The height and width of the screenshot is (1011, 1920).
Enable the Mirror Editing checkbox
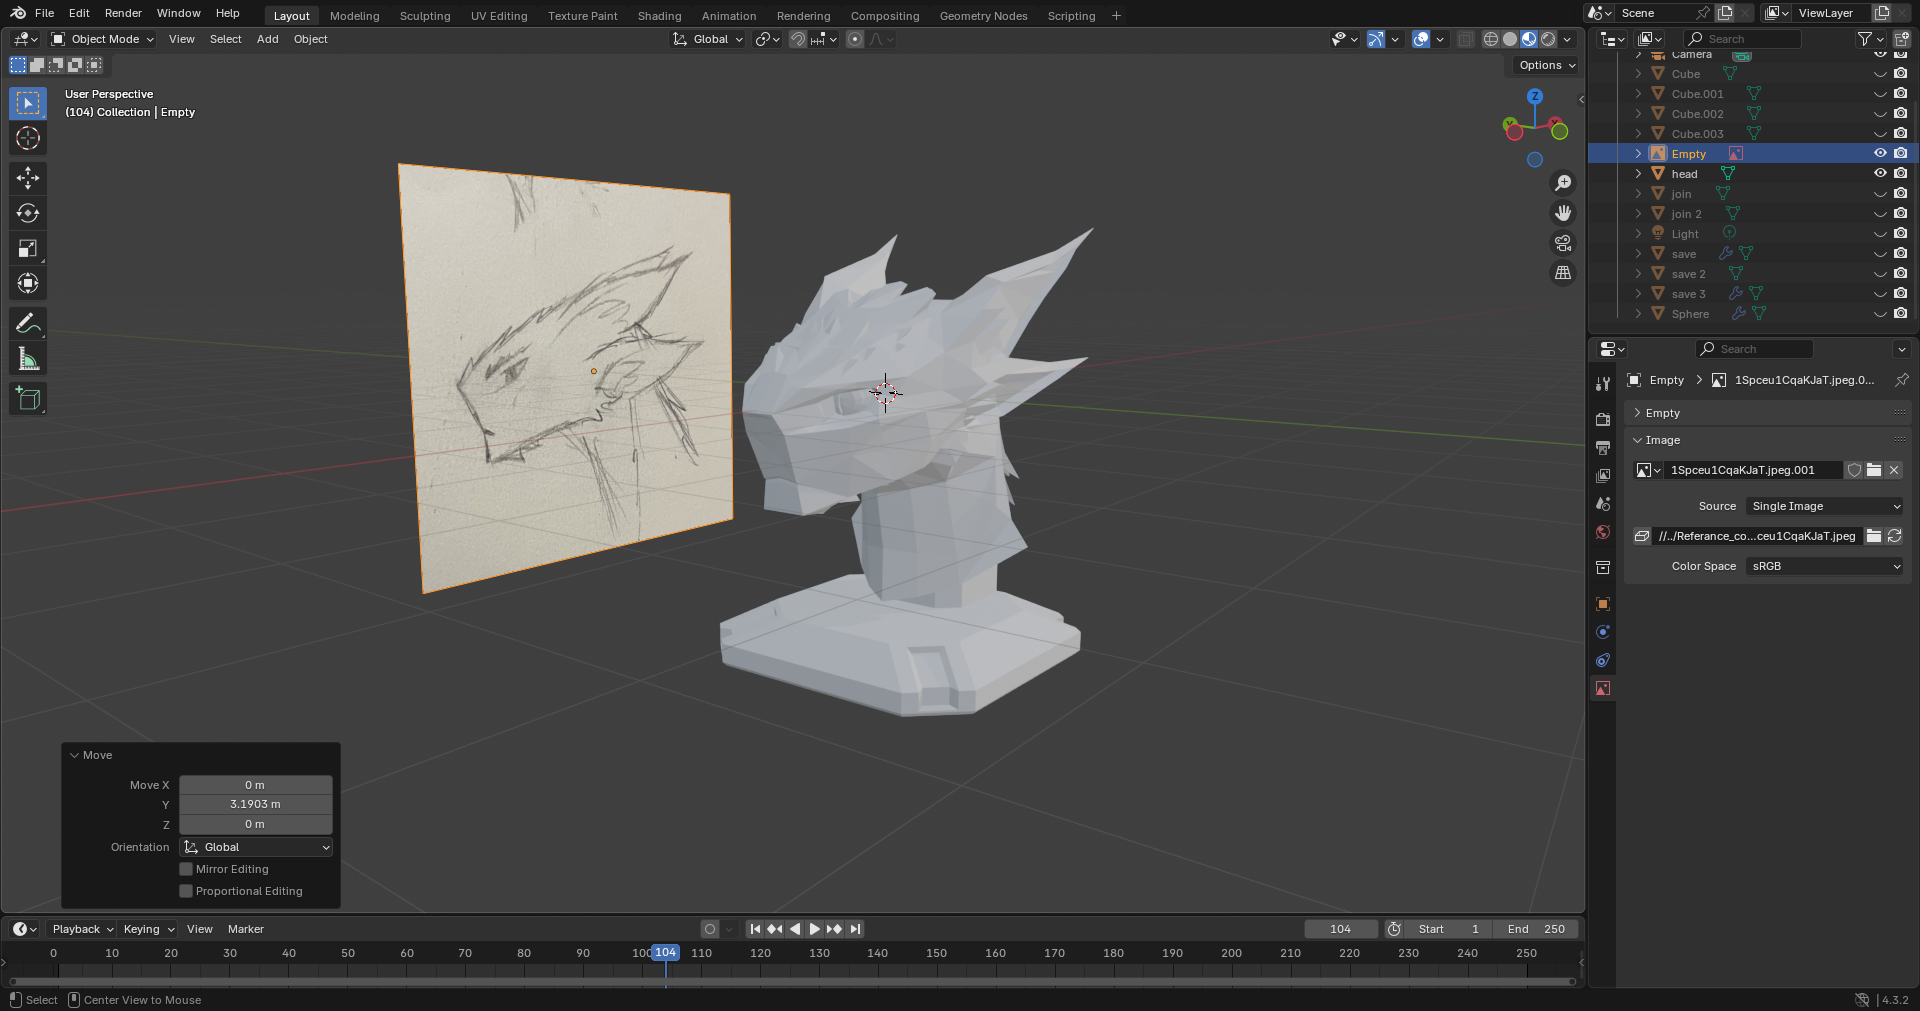[186, 869]
